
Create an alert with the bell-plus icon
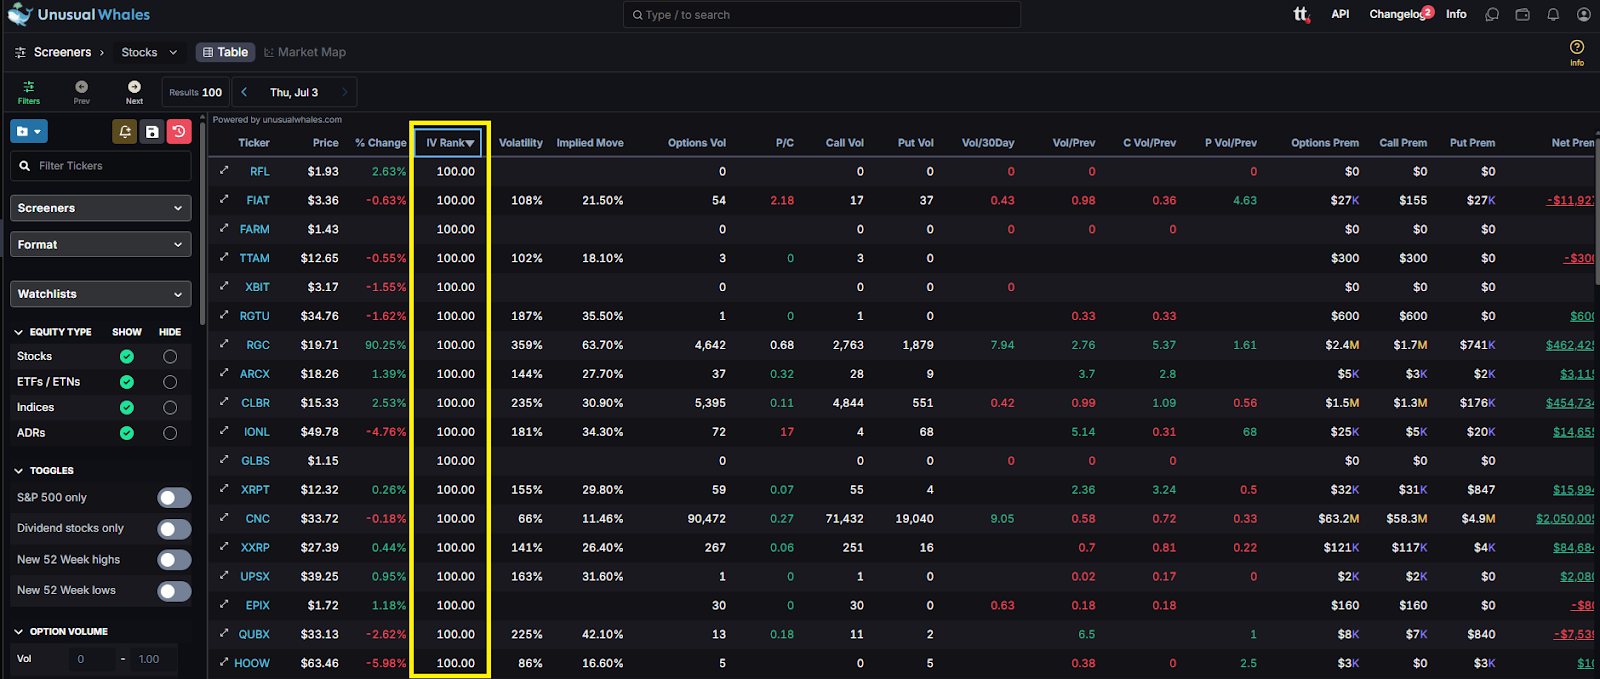point(124,131)
